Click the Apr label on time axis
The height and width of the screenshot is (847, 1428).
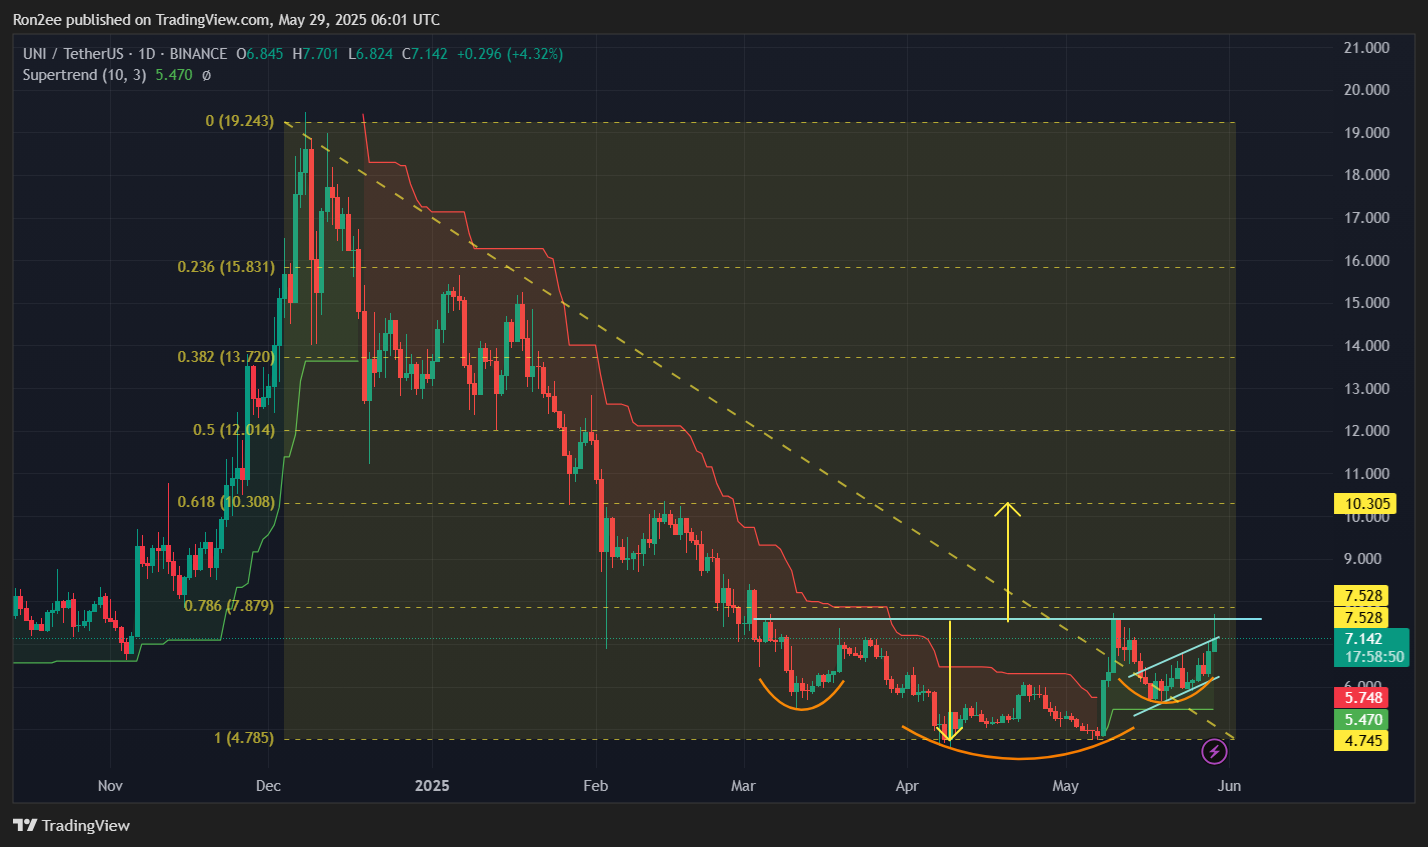click(906, 786)
